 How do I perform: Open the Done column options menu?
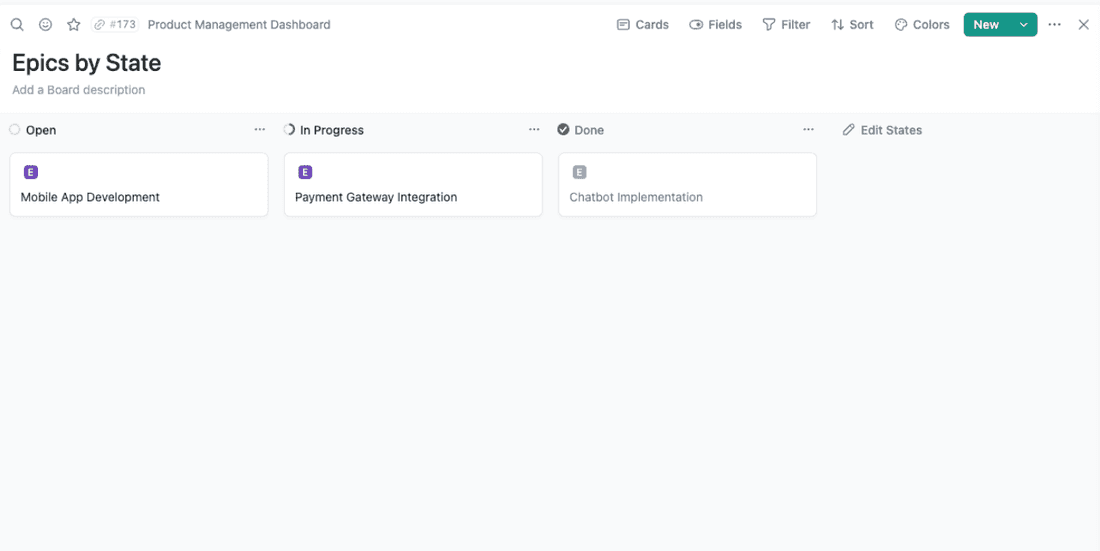[x=808, y=130]
